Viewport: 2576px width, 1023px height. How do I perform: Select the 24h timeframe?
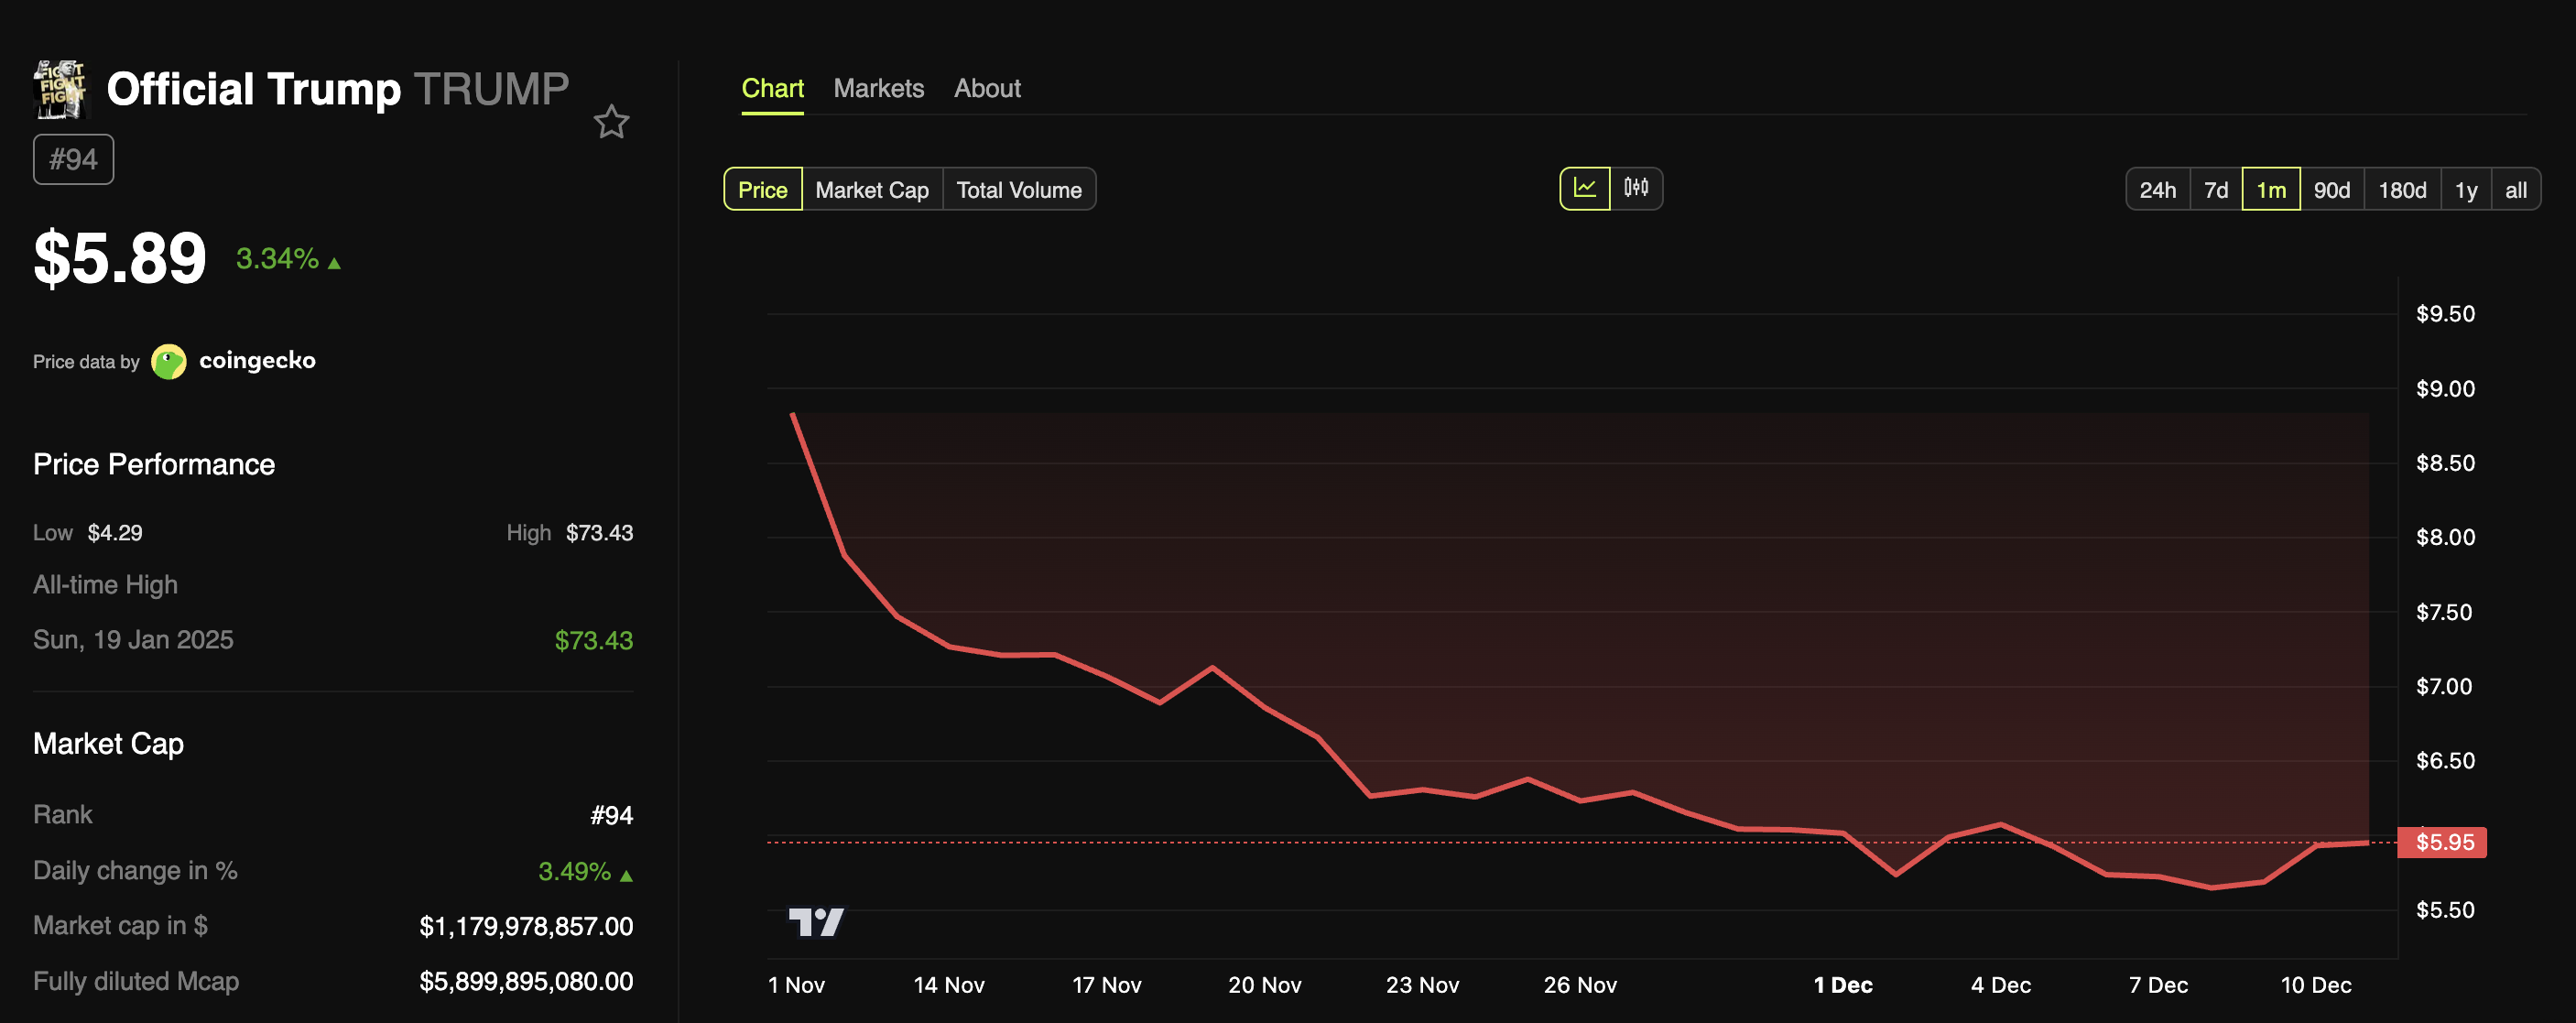[2158, 189]
